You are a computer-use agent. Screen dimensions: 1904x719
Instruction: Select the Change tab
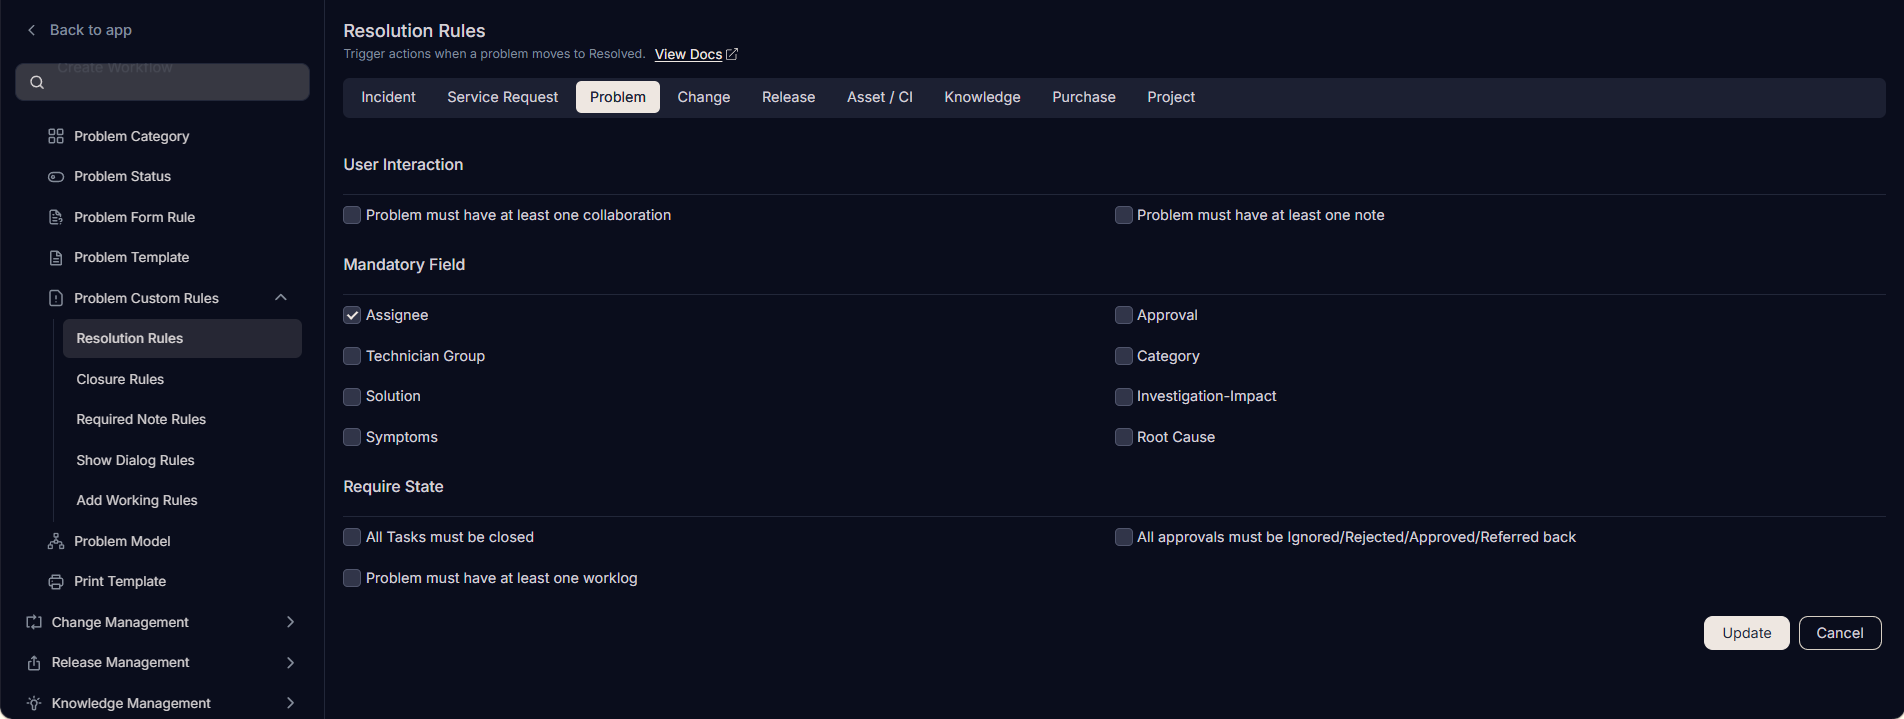click(x=704, y=97)
